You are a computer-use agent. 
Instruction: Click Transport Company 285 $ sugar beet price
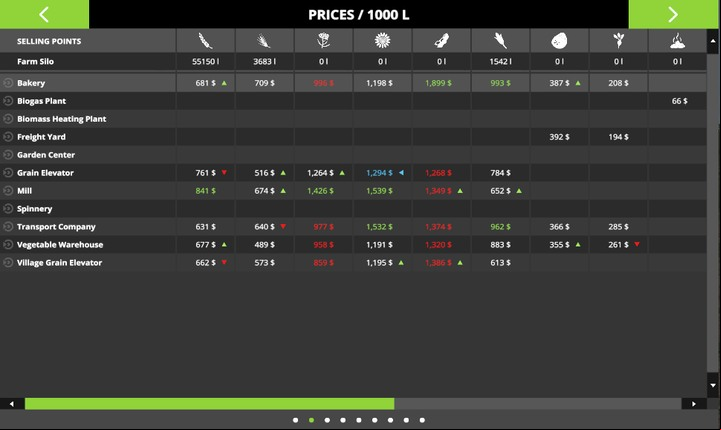[618, 226]
